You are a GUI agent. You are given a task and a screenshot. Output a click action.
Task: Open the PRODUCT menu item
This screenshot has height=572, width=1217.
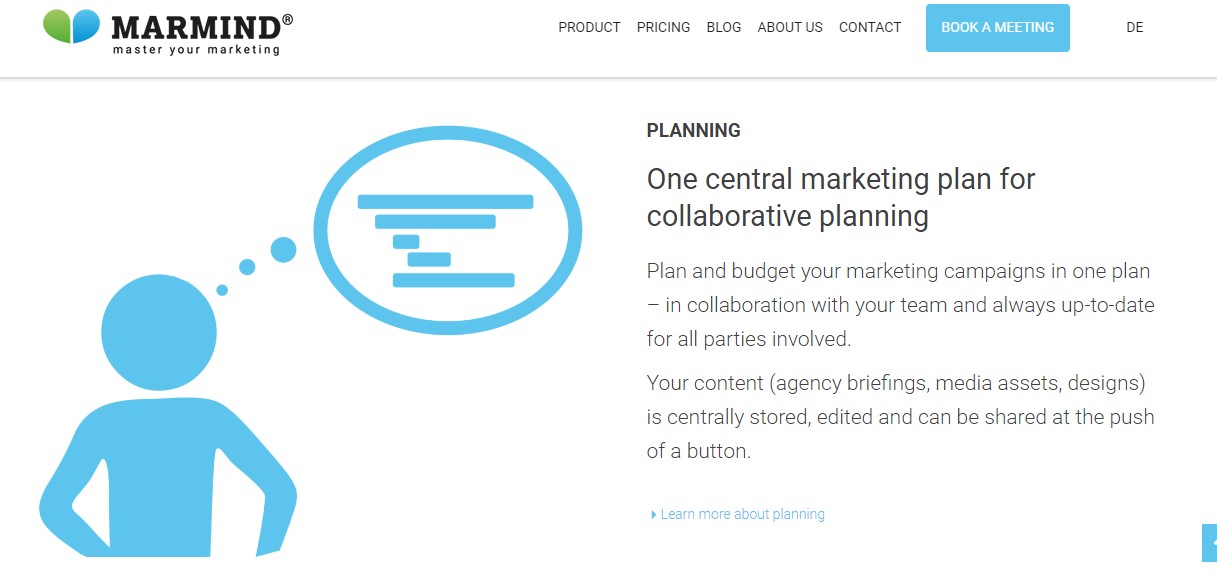point(589,28)
